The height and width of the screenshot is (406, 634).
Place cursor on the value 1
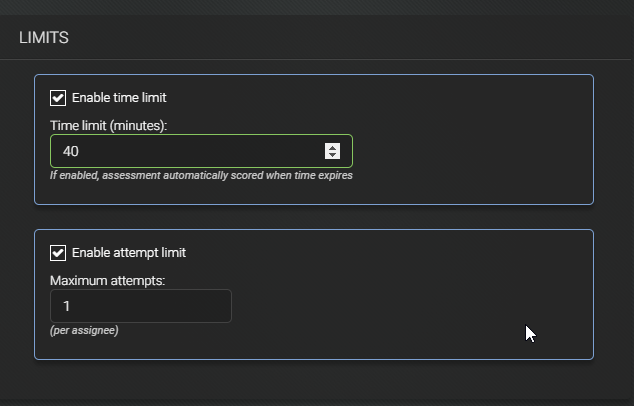pyautogui.click(x=67, y=306)
